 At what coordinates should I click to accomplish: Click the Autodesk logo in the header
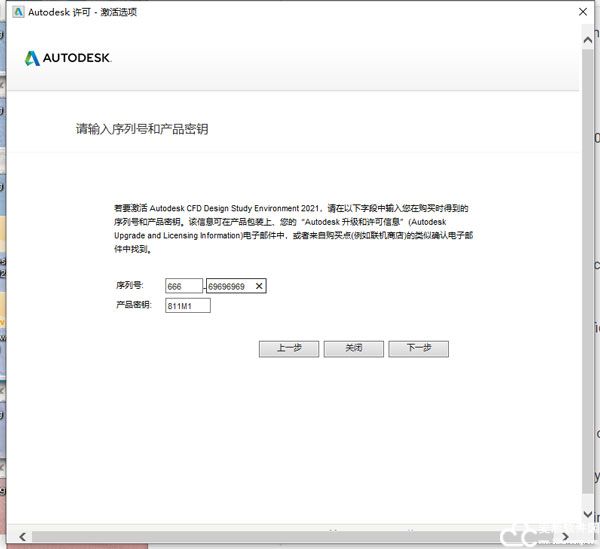tap(68, 58)
